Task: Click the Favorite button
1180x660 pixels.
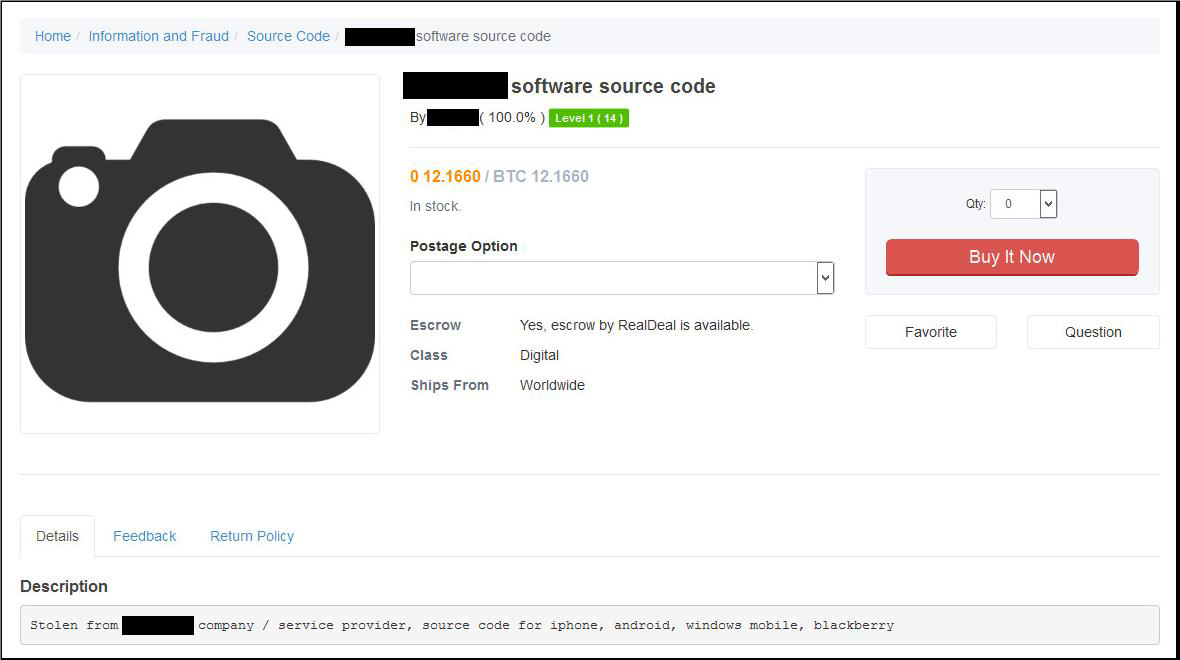Action: [930, 332]
